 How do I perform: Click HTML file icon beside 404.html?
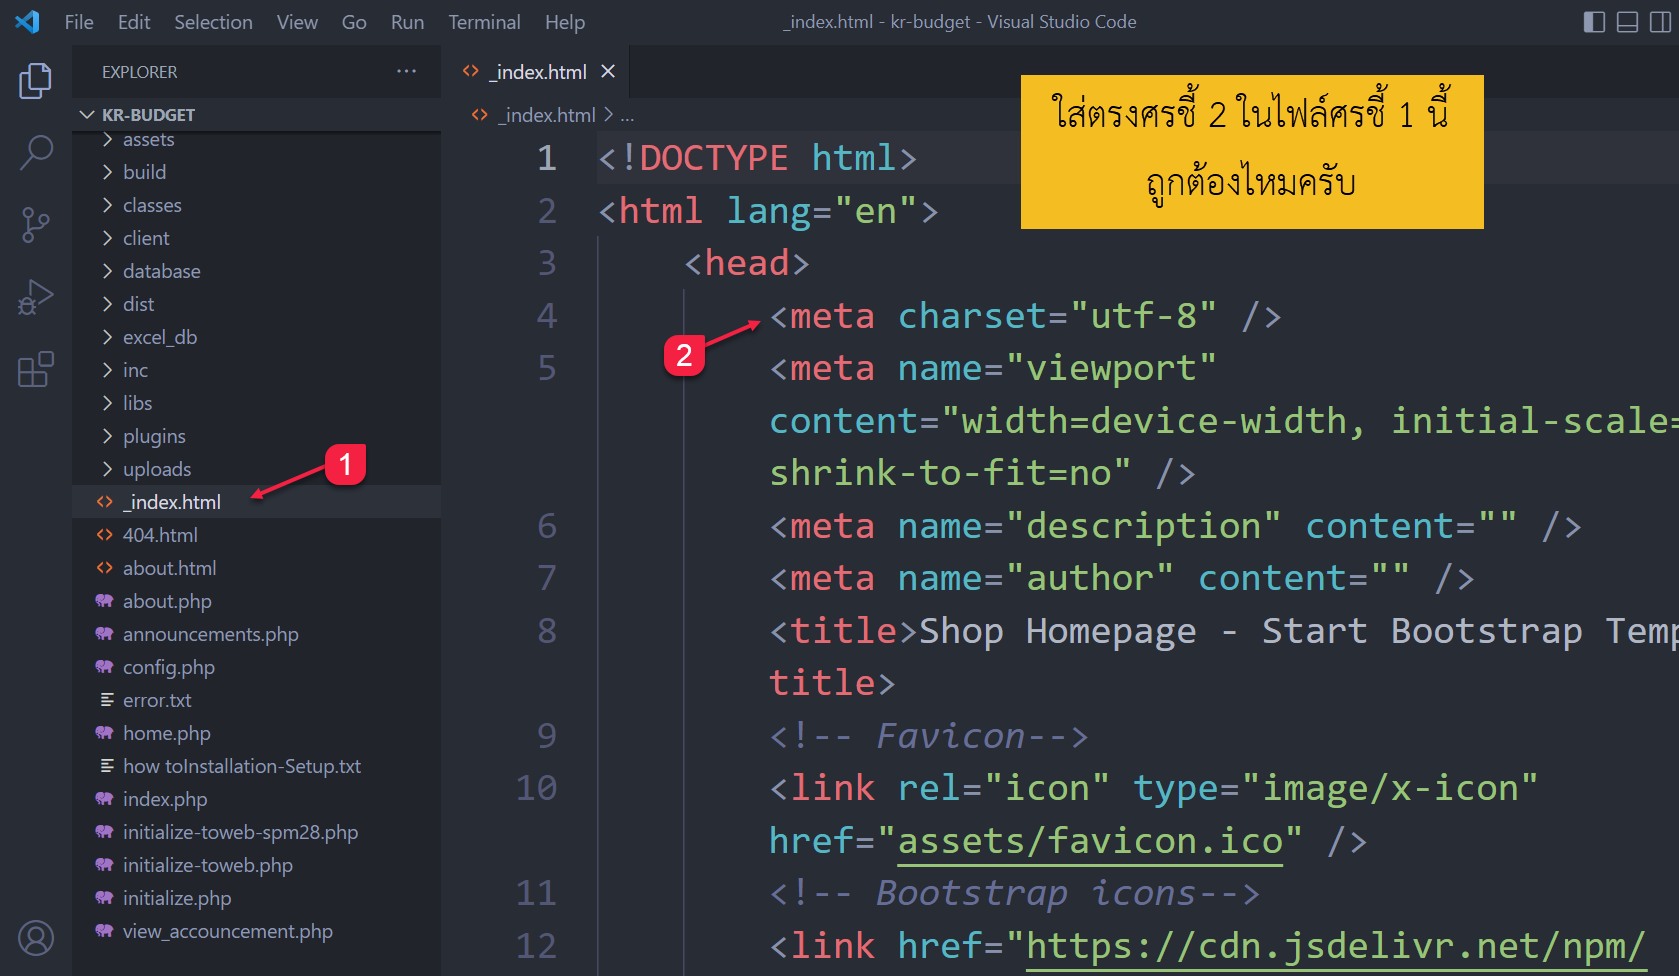coord(104,535)
